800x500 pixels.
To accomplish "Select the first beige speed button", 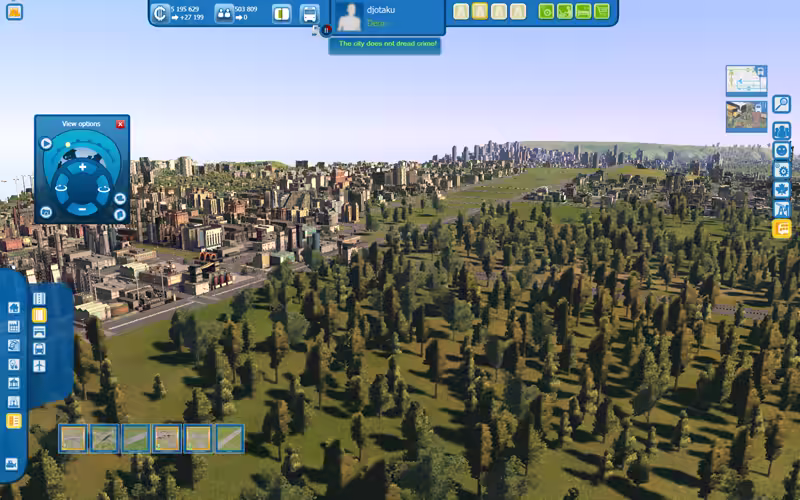I will pyautogui.click(x=461, y=12).
